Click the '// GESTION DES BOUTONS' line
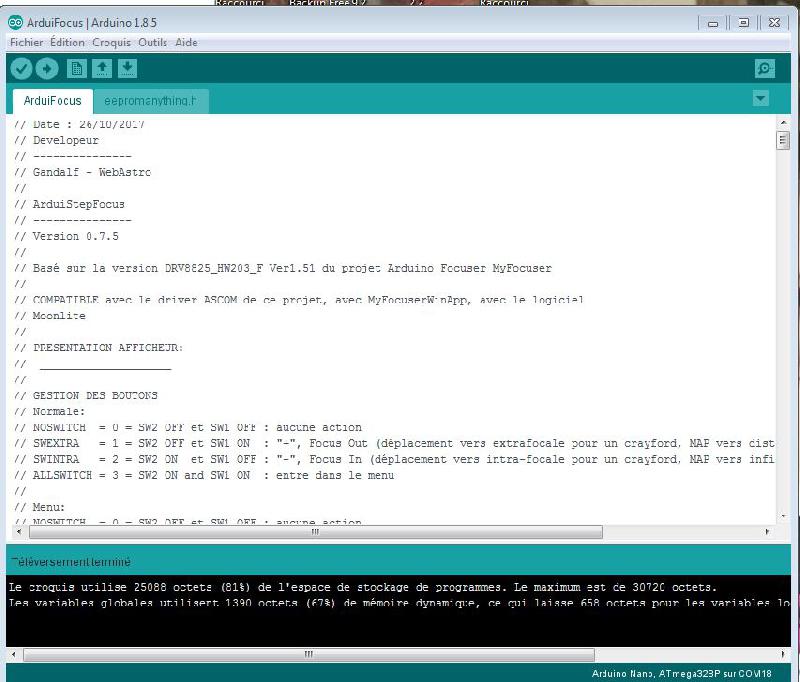 pyautogui.click(x=86, y=396)
